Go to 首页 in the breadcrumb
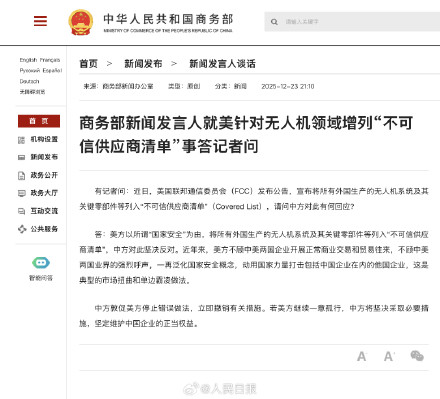The height and width of the screenshot is (399, 440). pyautogui.click(x=89, y=64)
